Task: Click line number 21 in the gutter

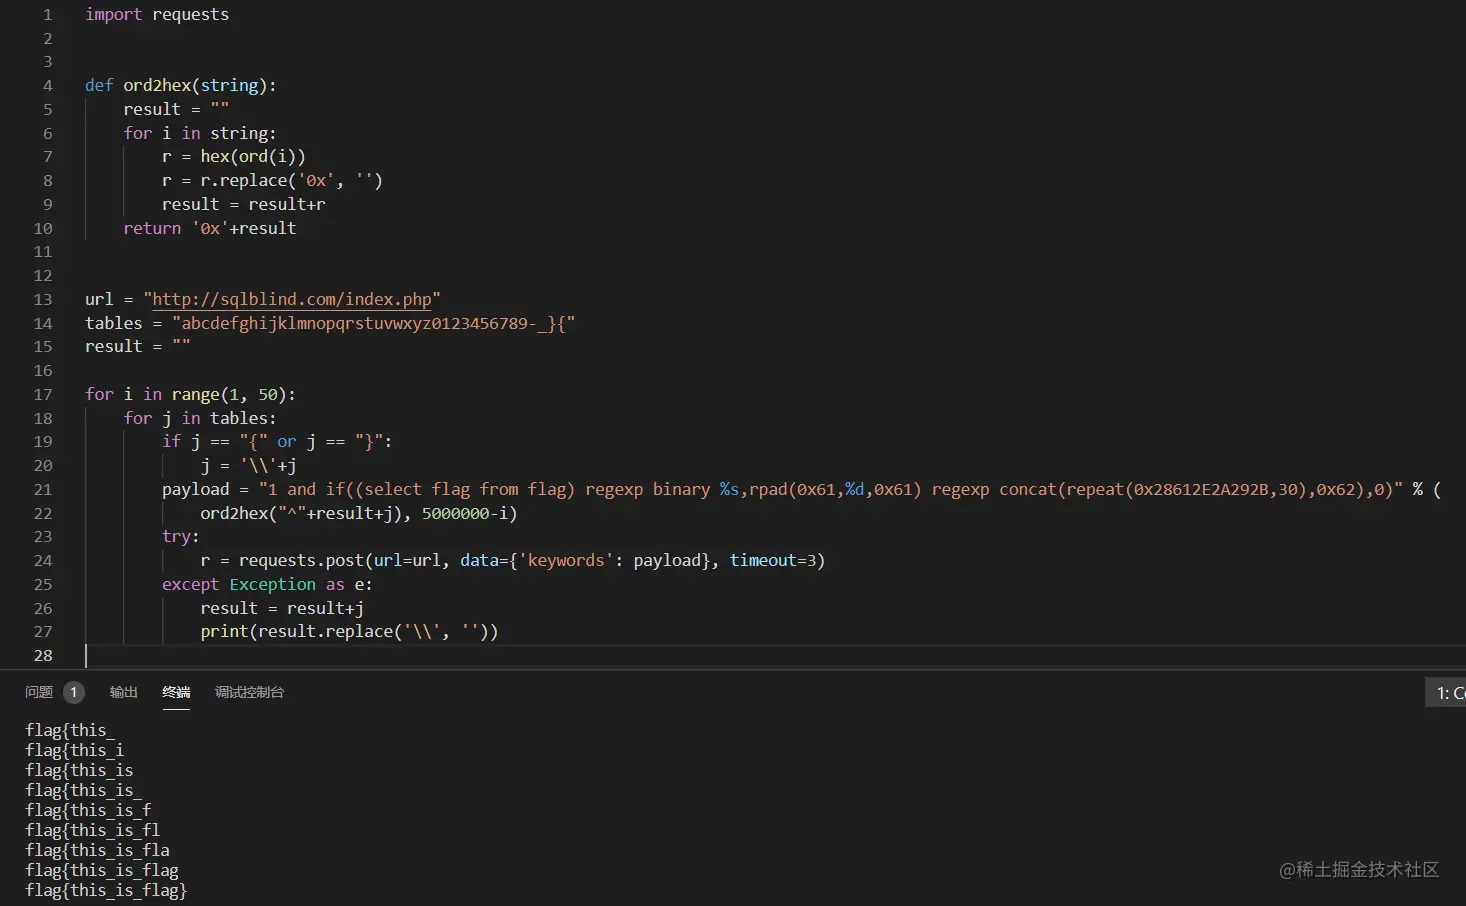Action: click(x=43, y=489)
